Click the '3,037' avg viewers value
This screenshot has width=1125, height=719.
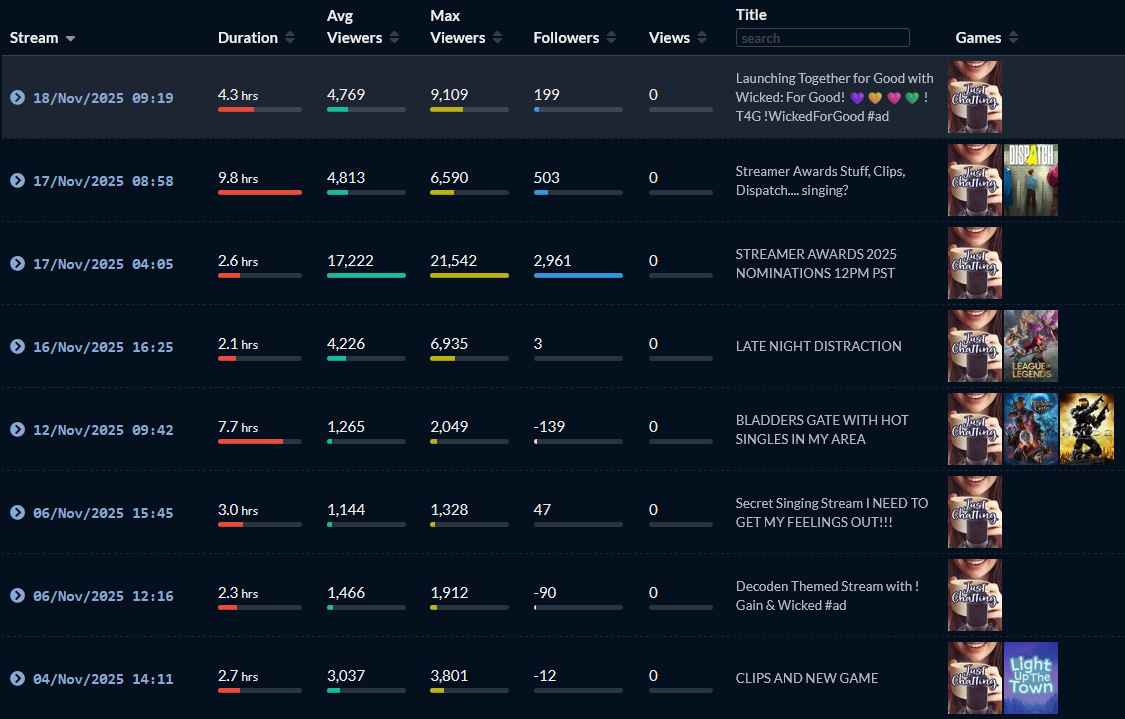(x=346, y=675)
